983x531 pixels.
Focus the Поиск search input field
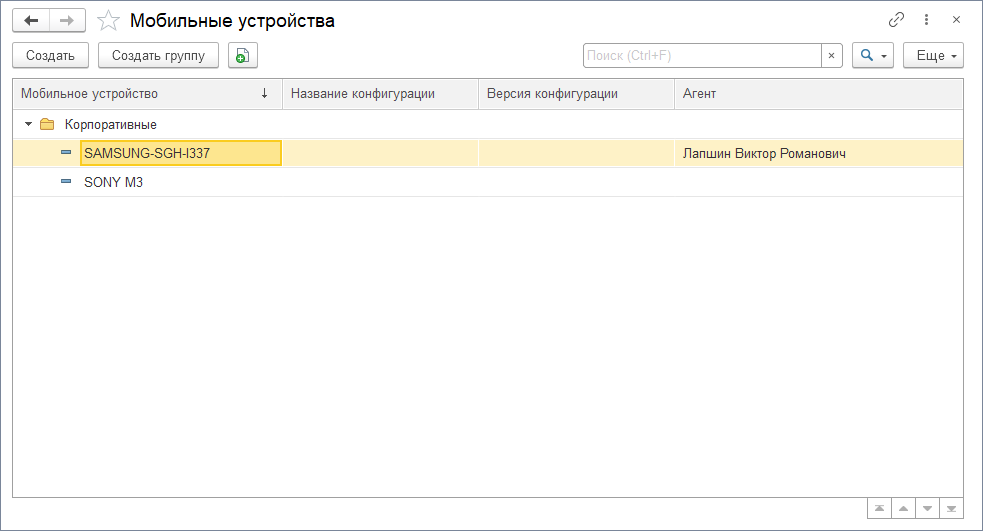[702, 56]
